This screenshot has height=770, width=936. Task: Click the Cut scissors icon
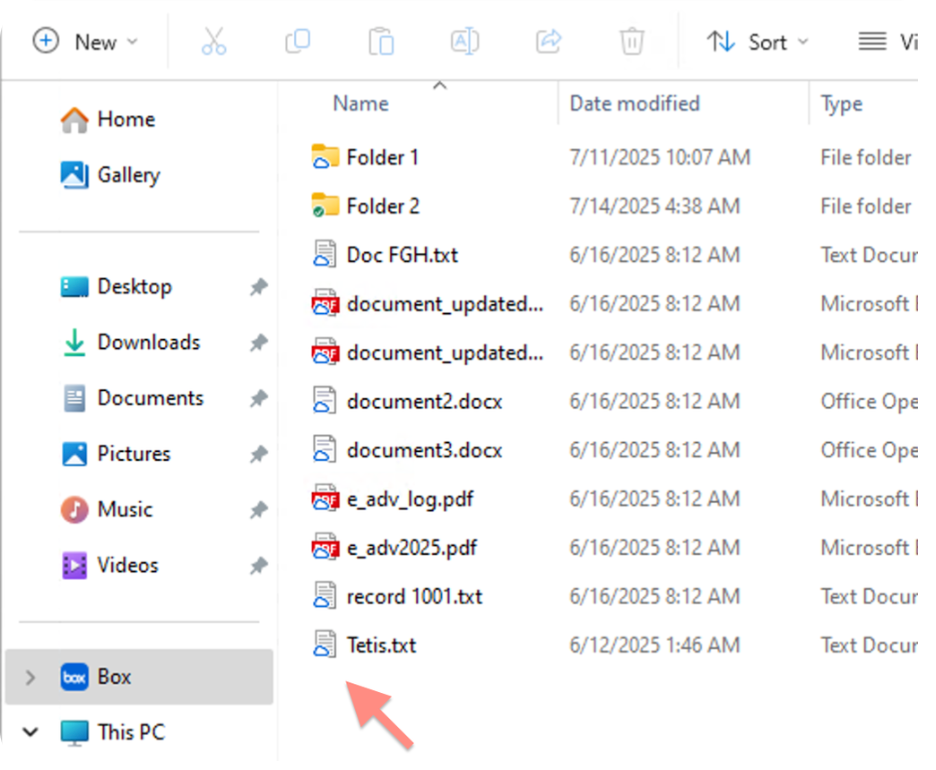[x=214, y=42]
